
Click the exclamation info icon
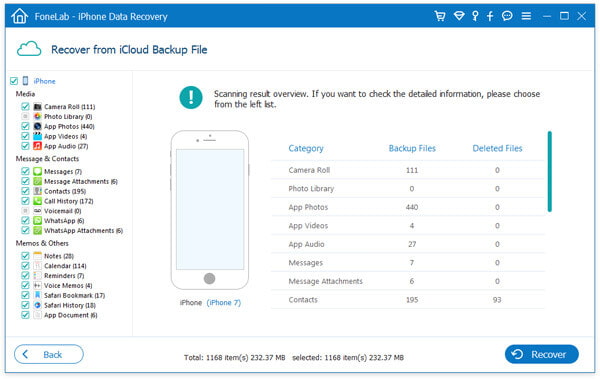[x=191, y=97]
